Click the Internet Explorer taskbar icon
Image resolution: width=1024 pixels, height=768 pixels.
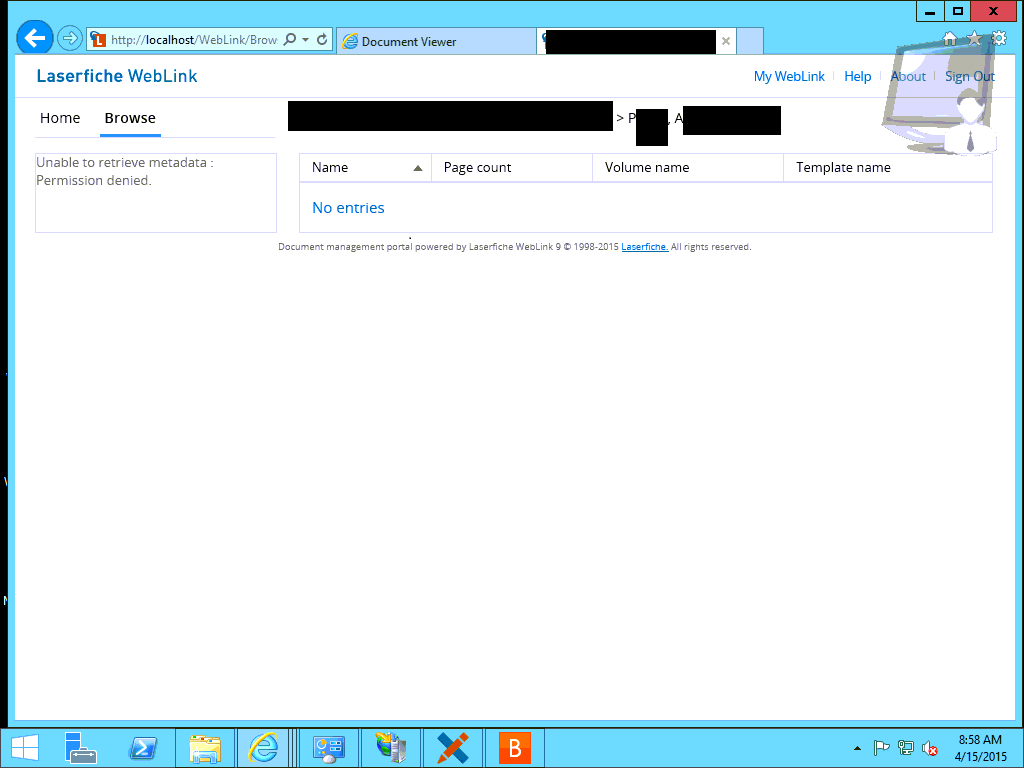(264, 748)
